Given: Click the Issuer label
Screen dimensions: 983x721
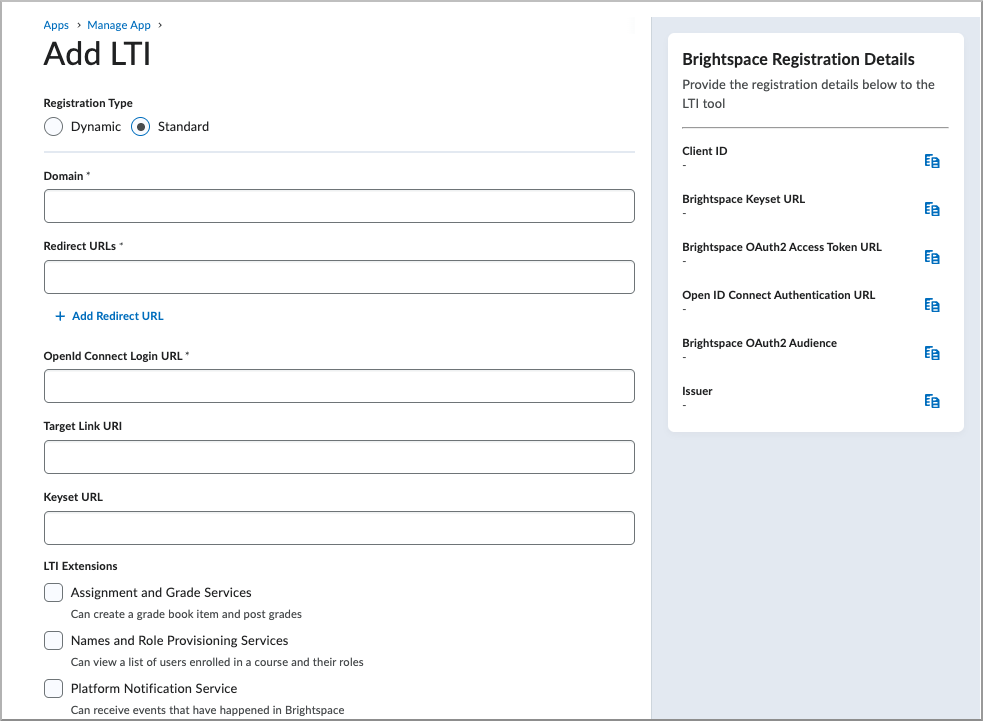Looking at the screenshot, I should point(697,391).
